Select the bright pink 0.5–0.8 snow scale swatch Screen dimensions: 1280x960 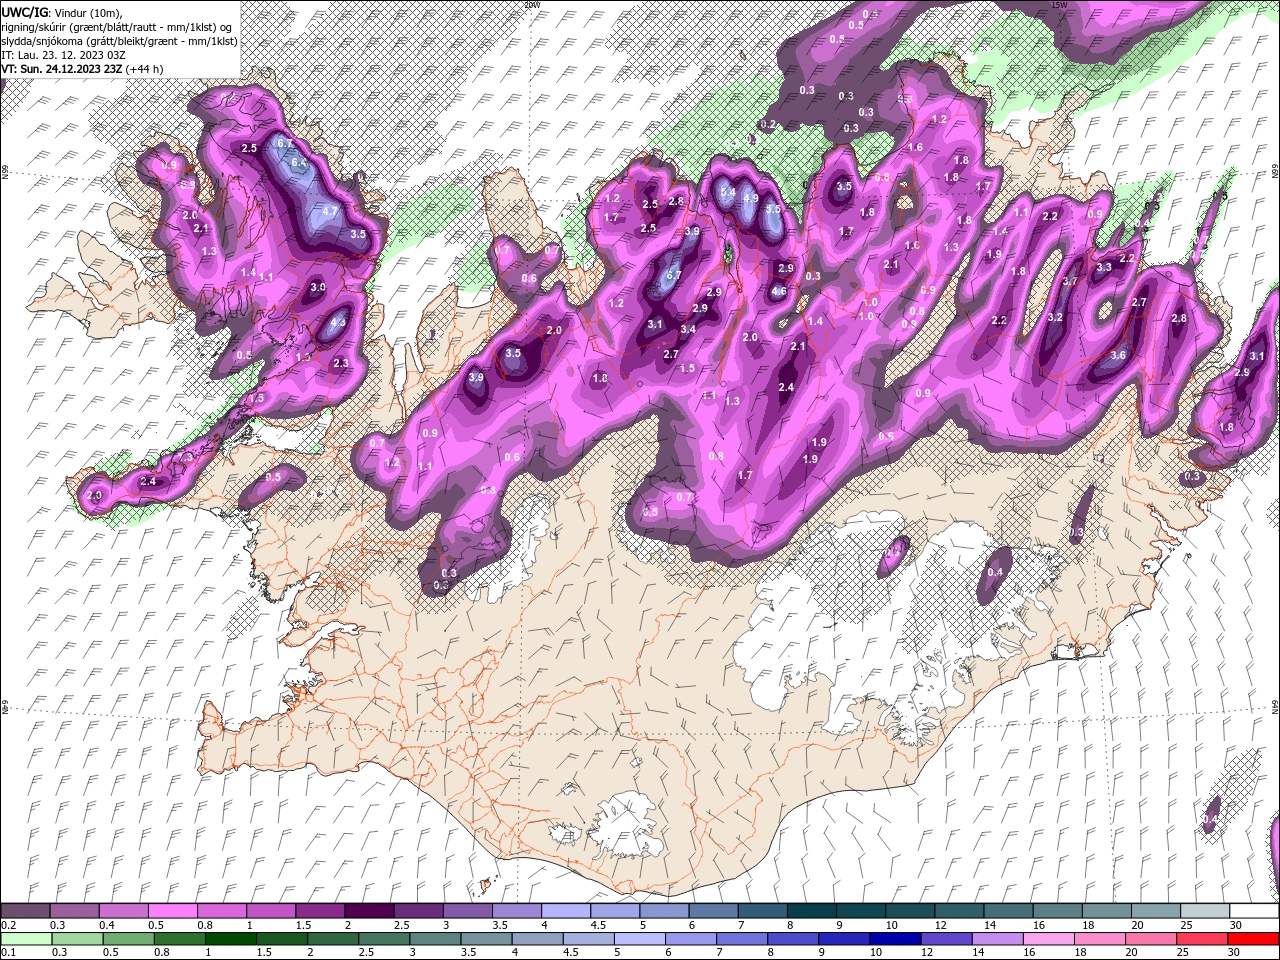173,911
